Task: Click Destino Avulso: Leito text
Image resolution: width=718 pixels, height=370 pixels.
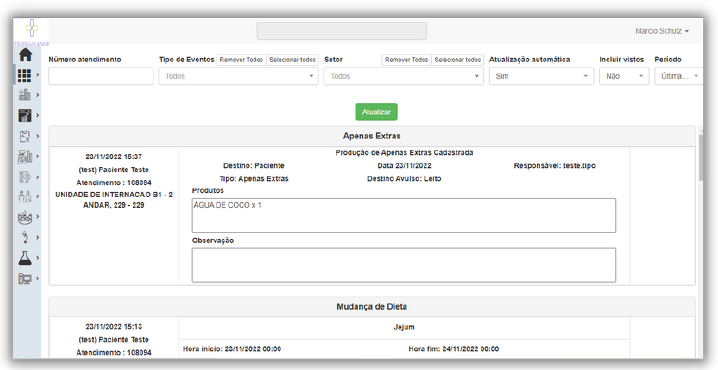Action: pos(404,179)
